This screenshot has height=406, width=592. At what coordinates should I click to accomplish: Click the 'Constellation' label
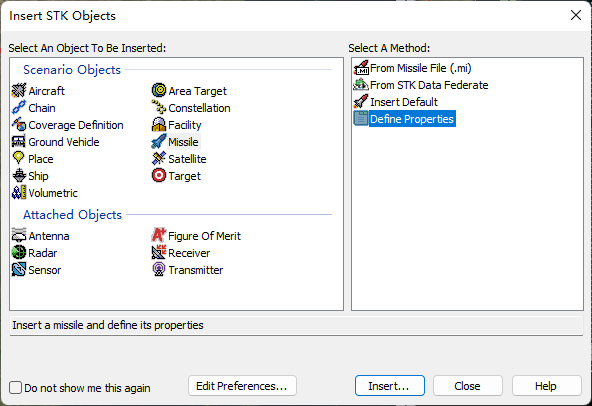[x=199, y=108]
